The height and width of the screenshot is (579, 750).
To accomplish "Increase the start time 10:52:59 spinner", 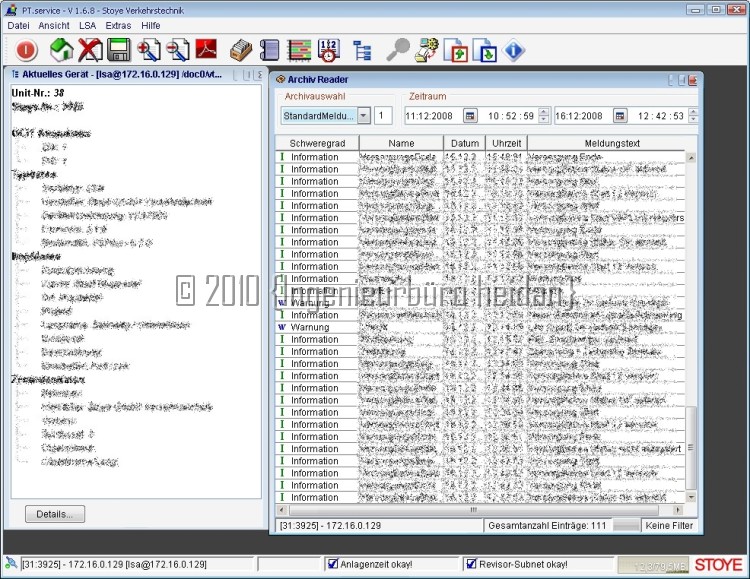I will (543, 112).
